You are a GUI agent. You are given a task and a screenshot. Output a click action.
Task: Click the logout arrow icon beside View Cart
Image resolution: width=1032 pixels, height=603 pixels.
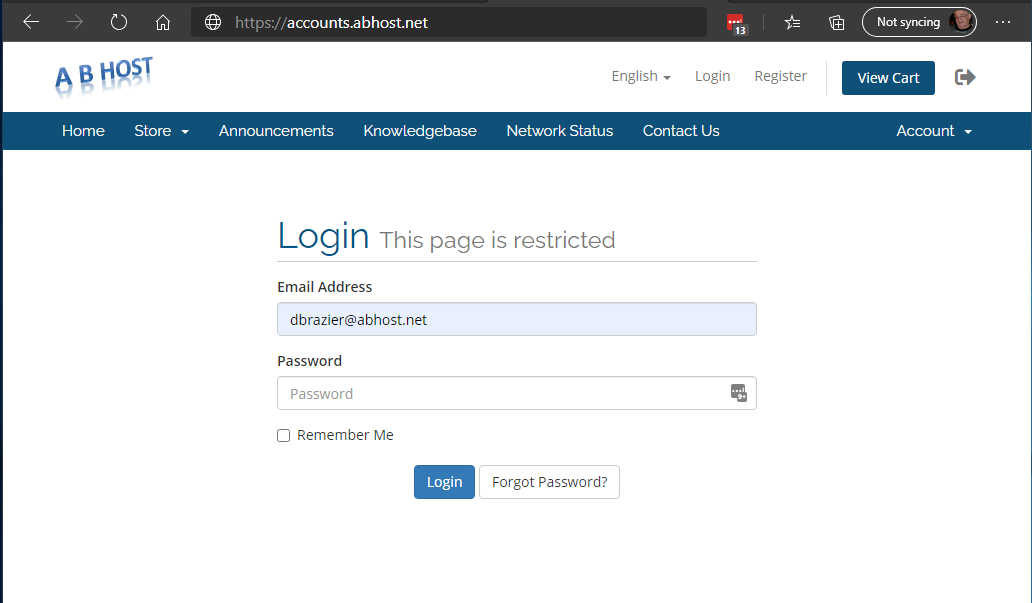(x=965, y=77)
